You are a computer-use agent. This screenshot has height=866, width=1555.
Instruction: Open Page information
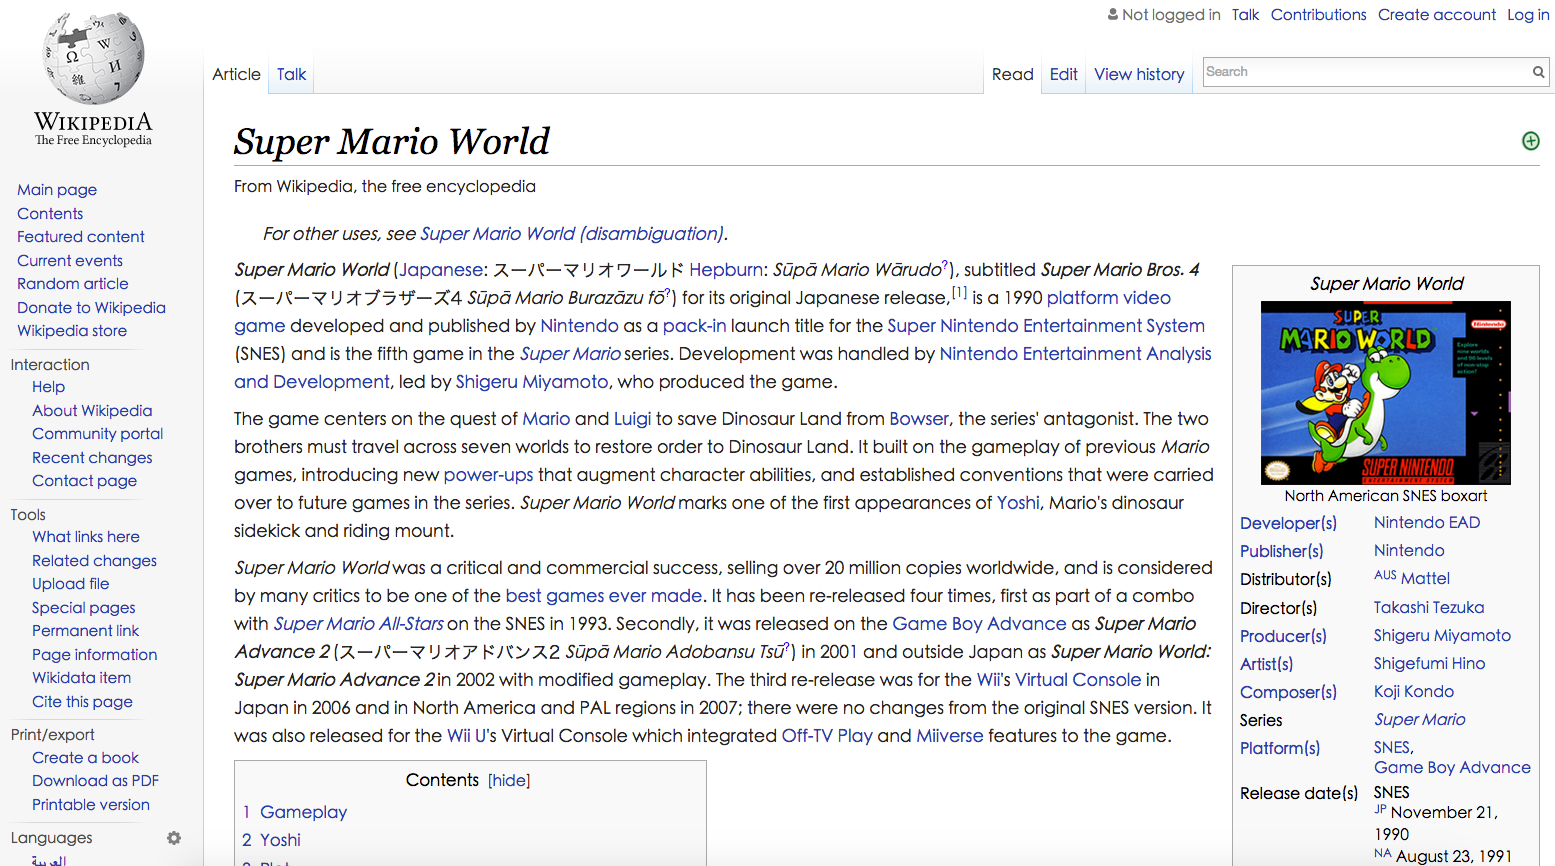(94, 655)
